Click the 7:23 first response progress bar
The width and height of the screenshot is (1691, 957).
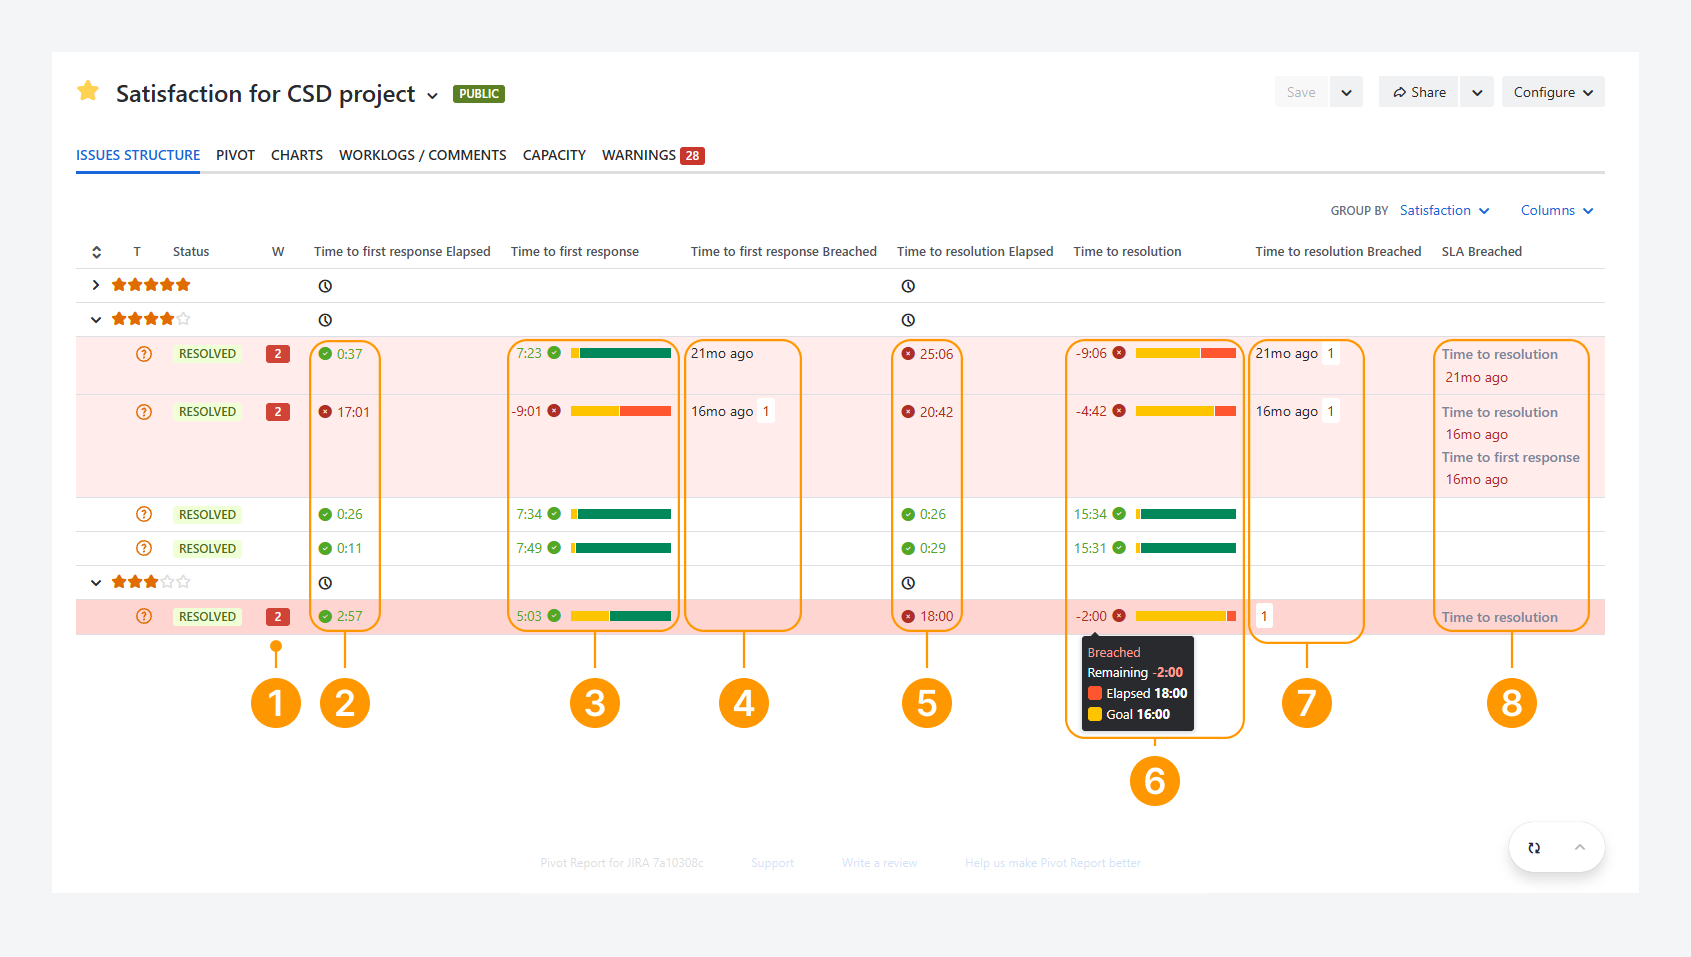coord(621,353)
